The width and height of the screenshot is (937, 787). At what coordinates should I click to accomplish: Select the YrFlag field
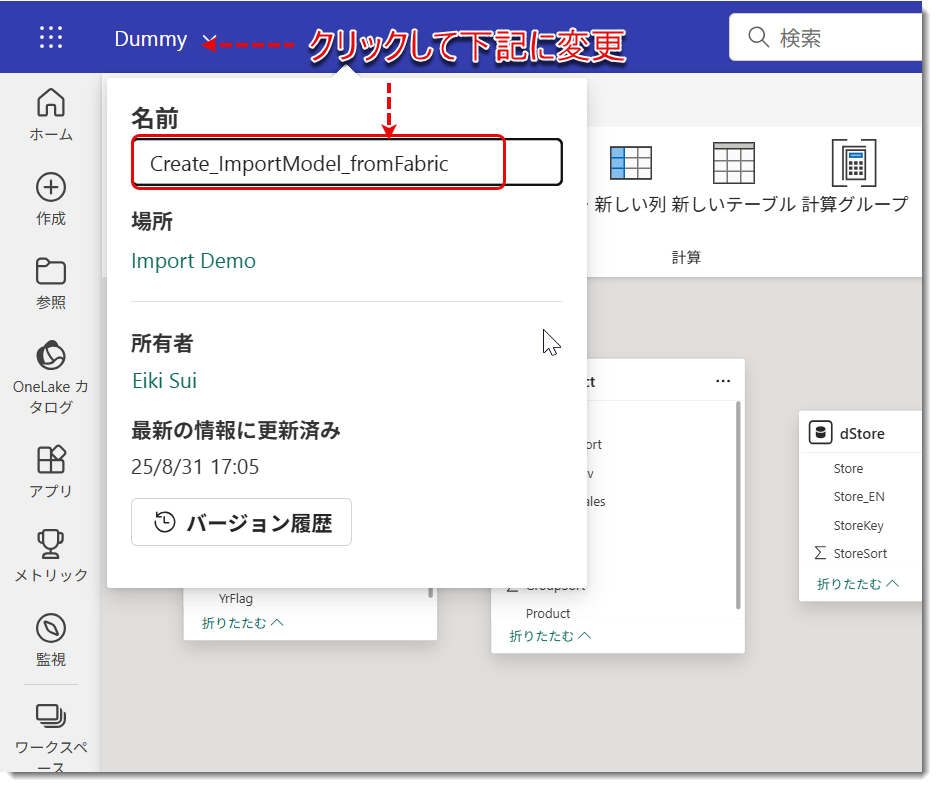click(235, 598)
